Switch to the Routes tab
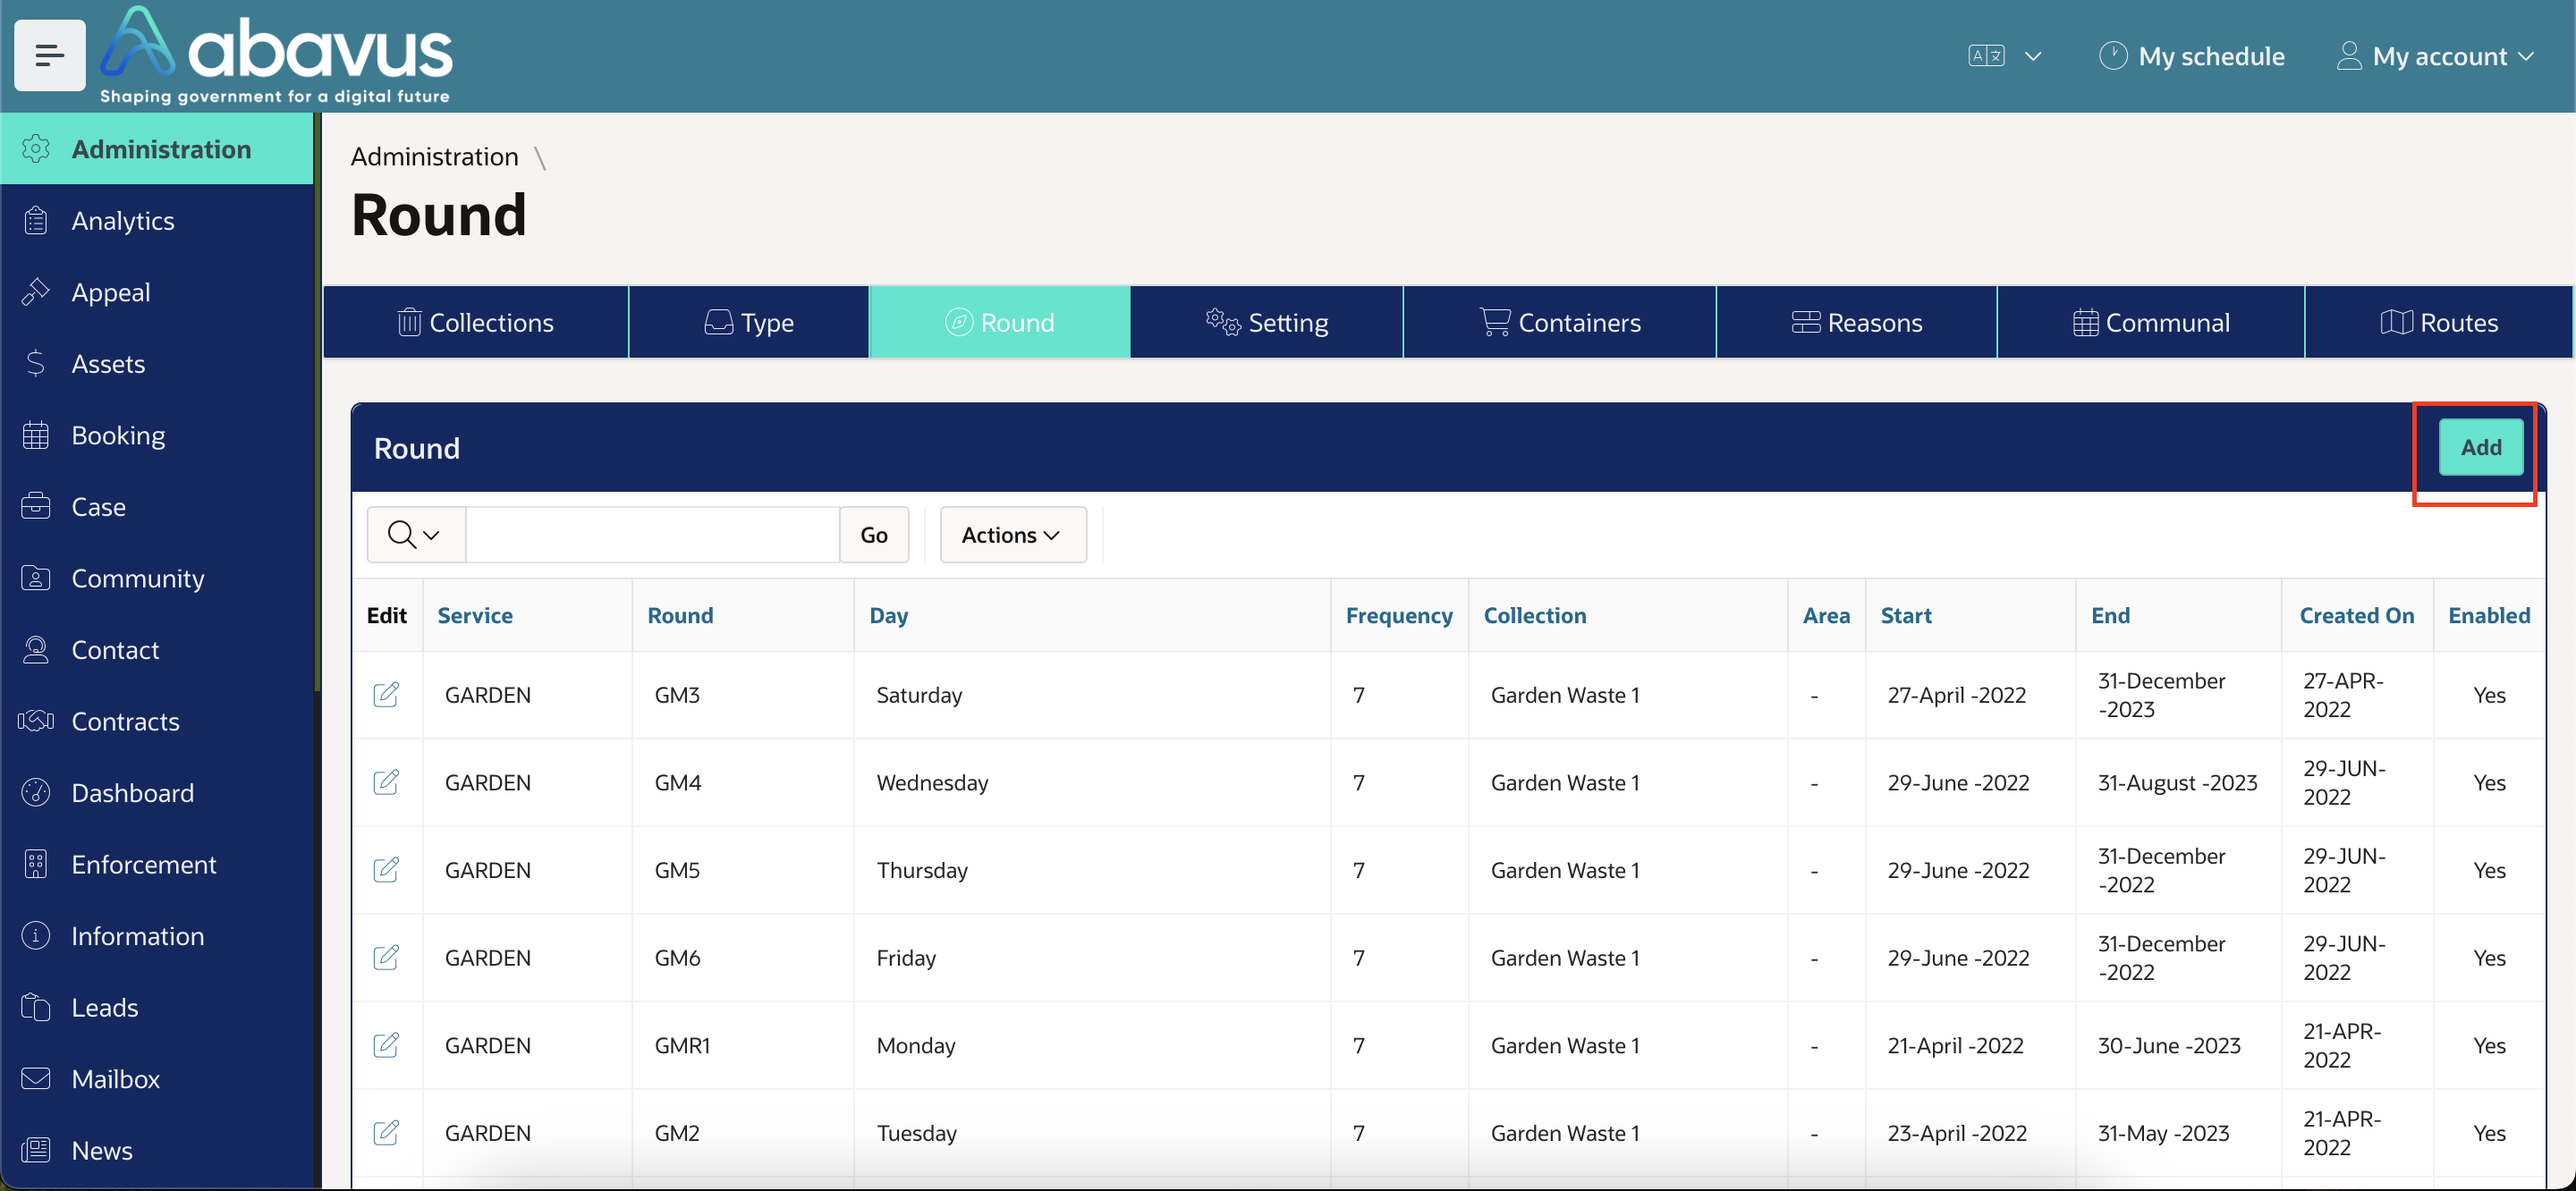Image resolution: width=2576 pixels, height=1191 pixels. pyautogui.click(x=2439, y=322)
